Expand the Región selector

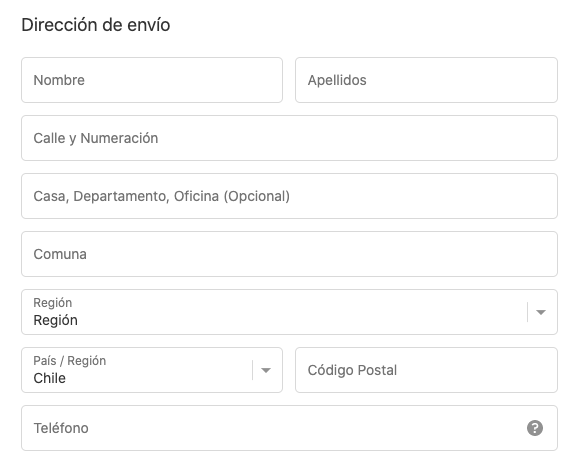click(x=289, y=312)
